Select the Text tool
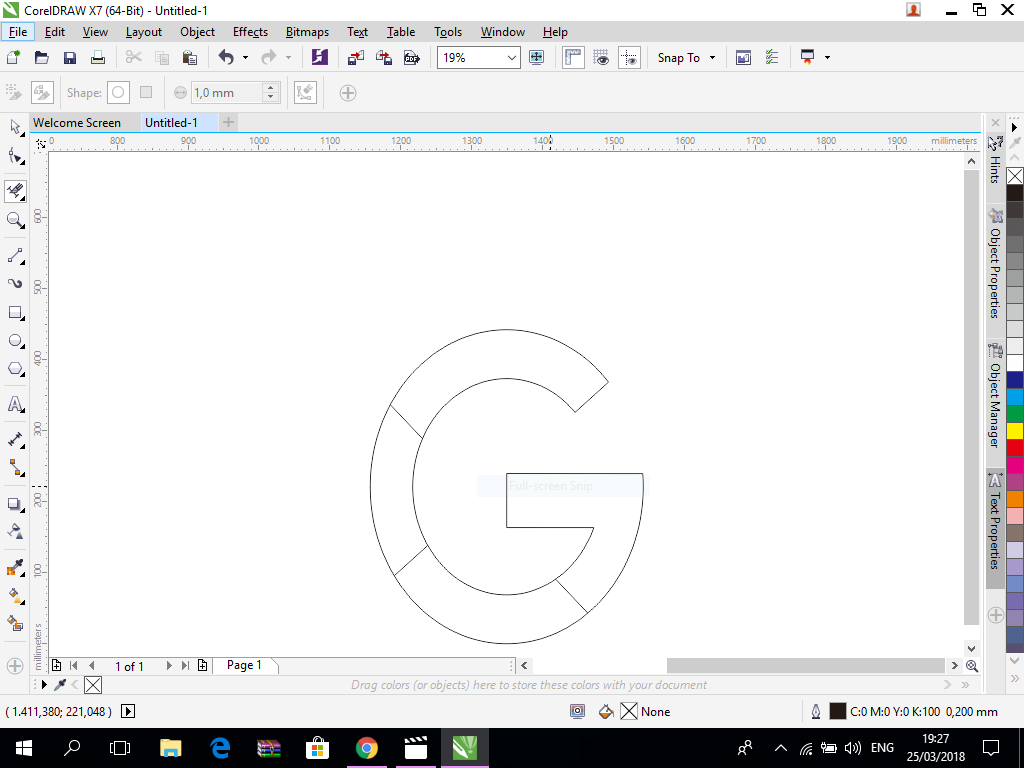Screen dimensions: 1024x768 pos(15,404)
